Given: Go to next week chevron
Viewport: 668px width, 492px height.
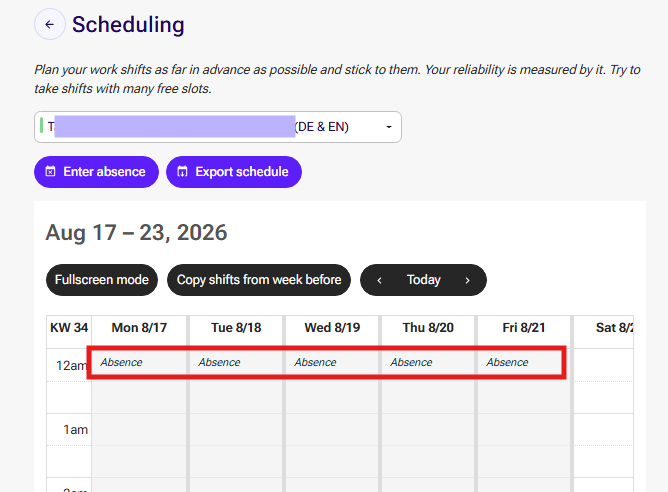Looking at the screenshot, I should coord(467,280).
